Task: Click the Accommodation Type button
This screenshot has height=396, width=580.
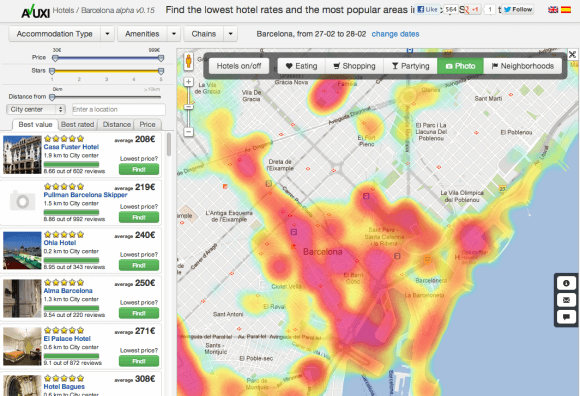Action: [54, 34]
